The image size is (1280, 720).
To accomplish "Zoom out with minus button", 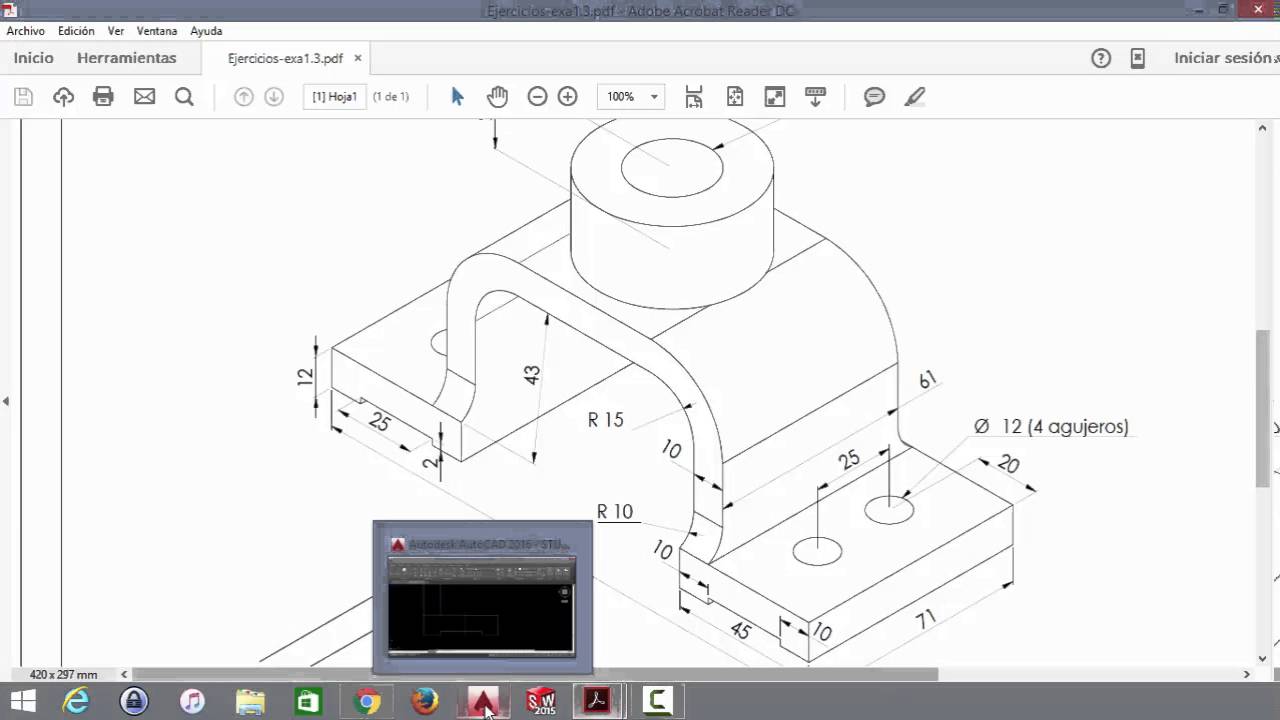I will click(537, 97).
